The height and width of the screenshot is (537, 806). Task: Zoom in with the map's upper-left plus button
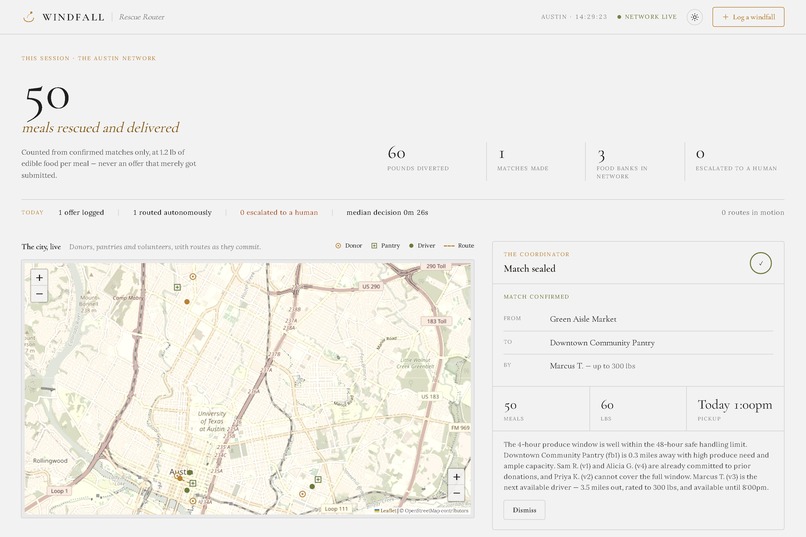pos(39,277)
